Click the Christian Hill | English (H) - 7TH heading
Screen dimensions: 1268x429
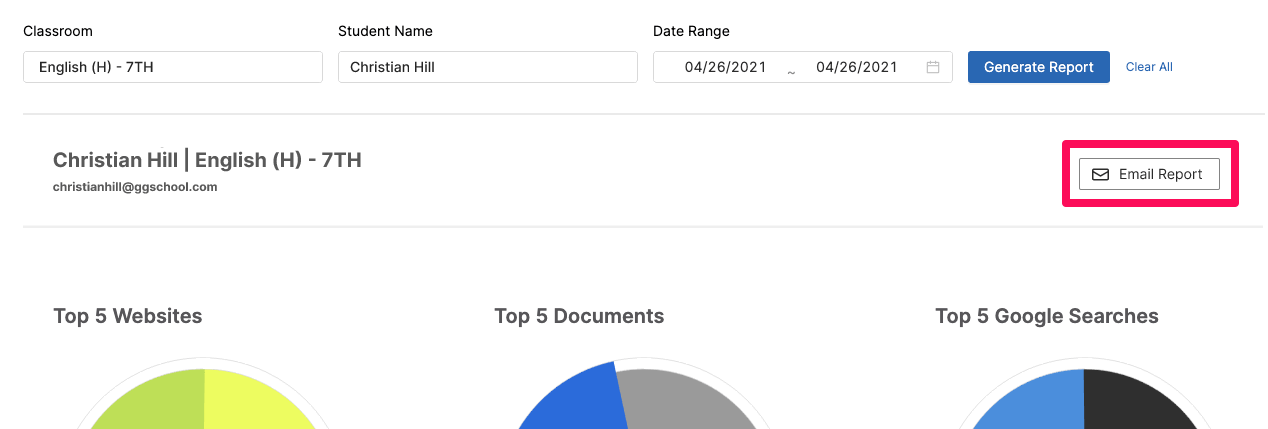pyautogui.click(x=207, y=160)
